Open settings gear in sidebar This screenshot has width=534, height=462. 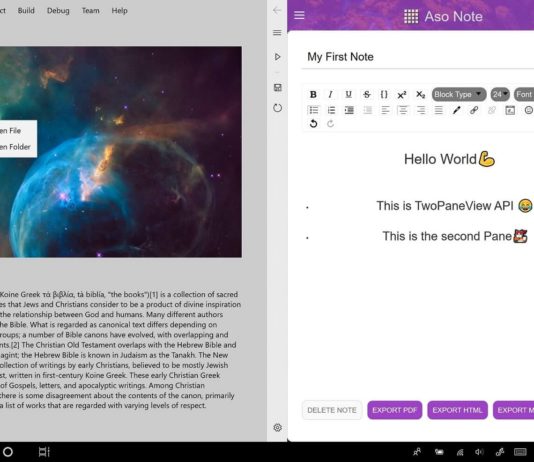(278, 427)
